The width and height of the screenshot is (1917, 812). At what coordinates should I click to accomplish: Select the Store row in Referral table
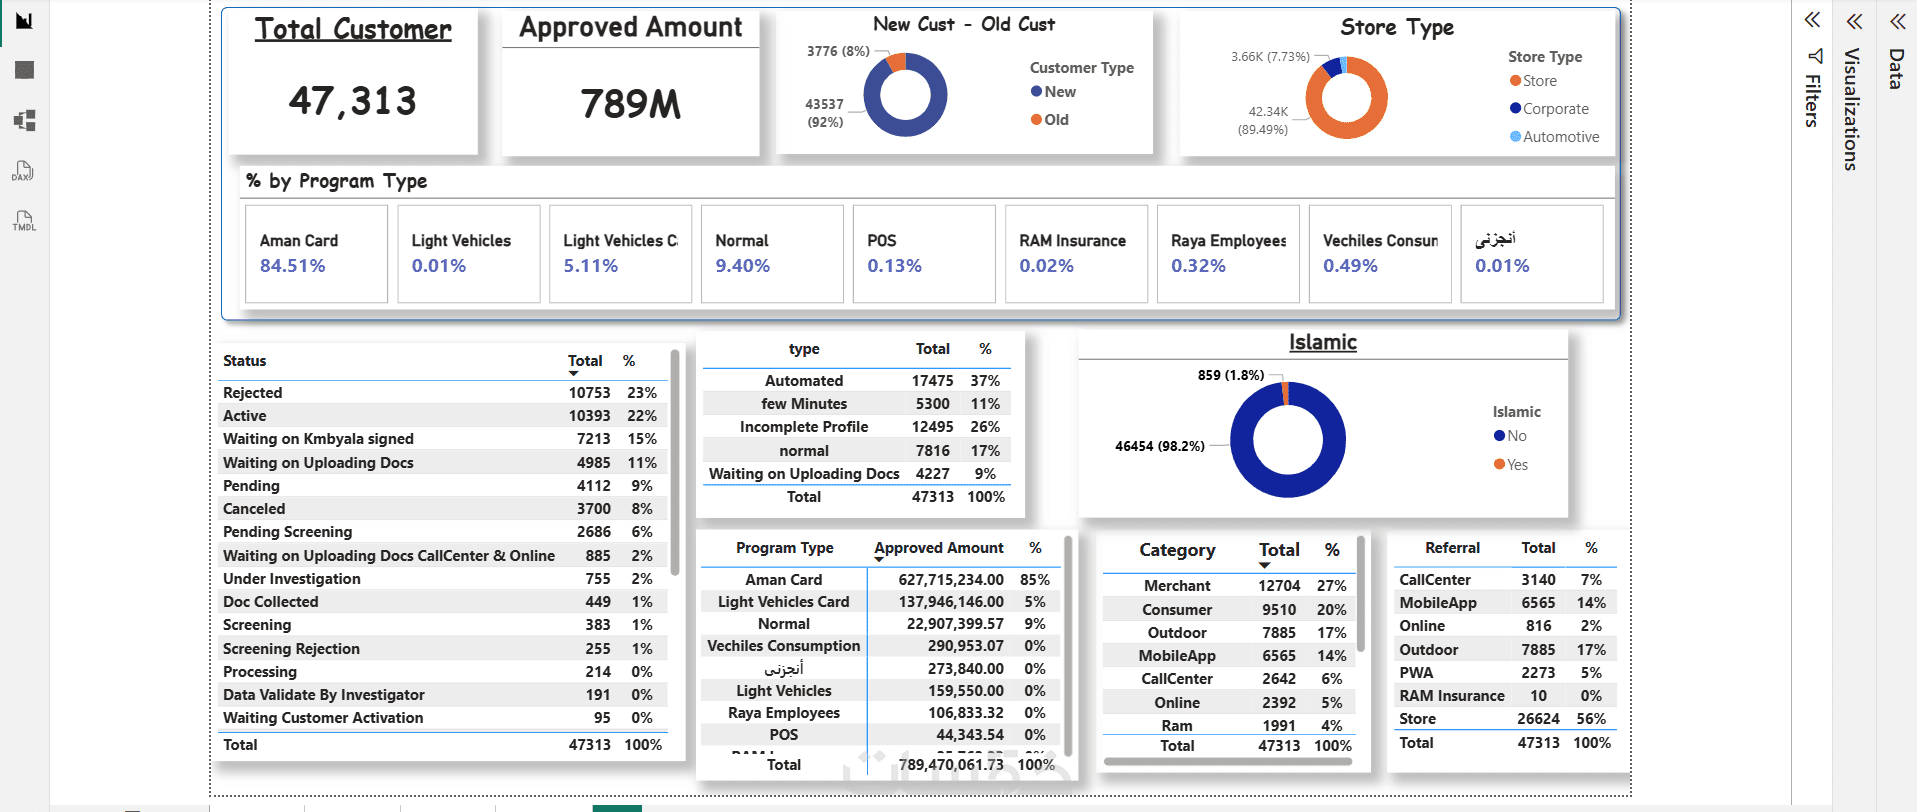(1505, 719)
